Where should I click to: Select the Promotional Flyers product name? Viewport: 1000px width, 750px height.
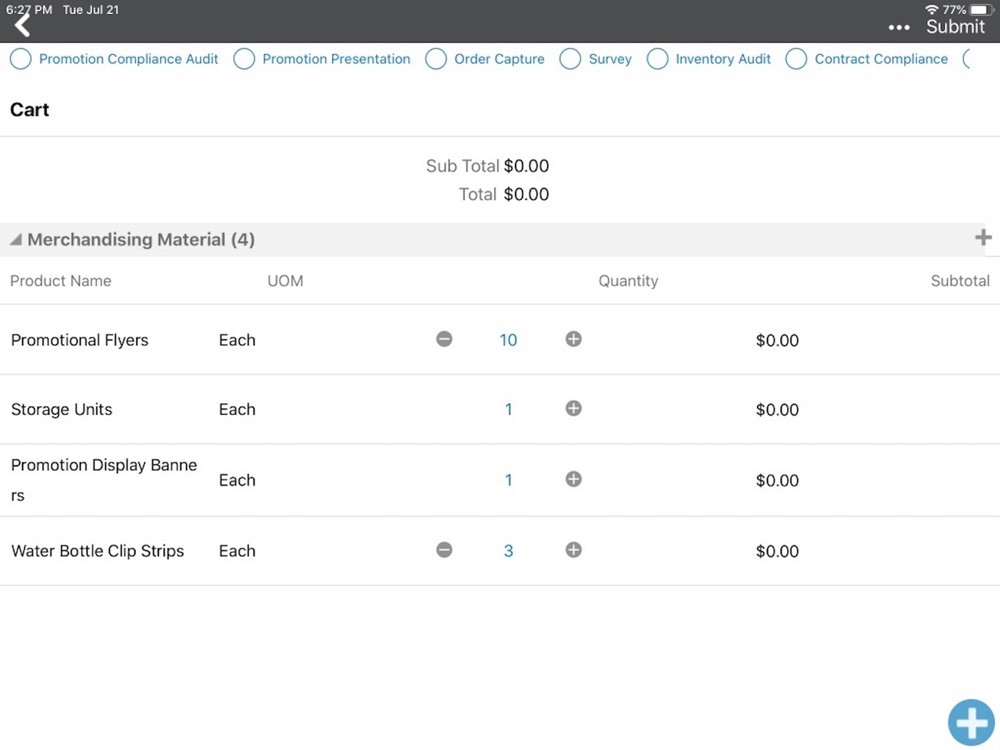[x=80, y=340]
